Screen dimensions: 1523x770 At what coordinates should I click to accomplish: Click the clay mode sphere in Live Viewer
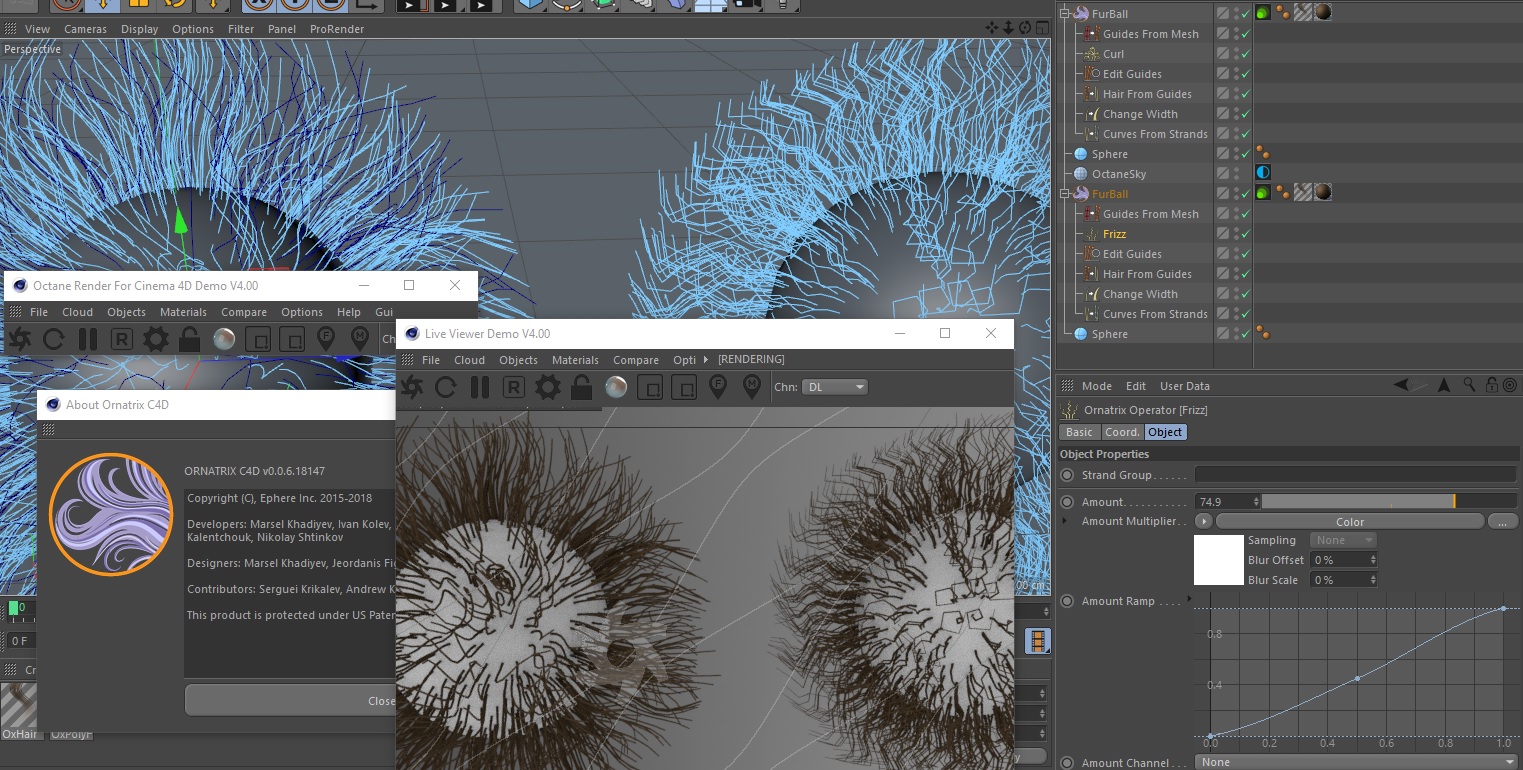pyautogui.click(x=616, y=387)
